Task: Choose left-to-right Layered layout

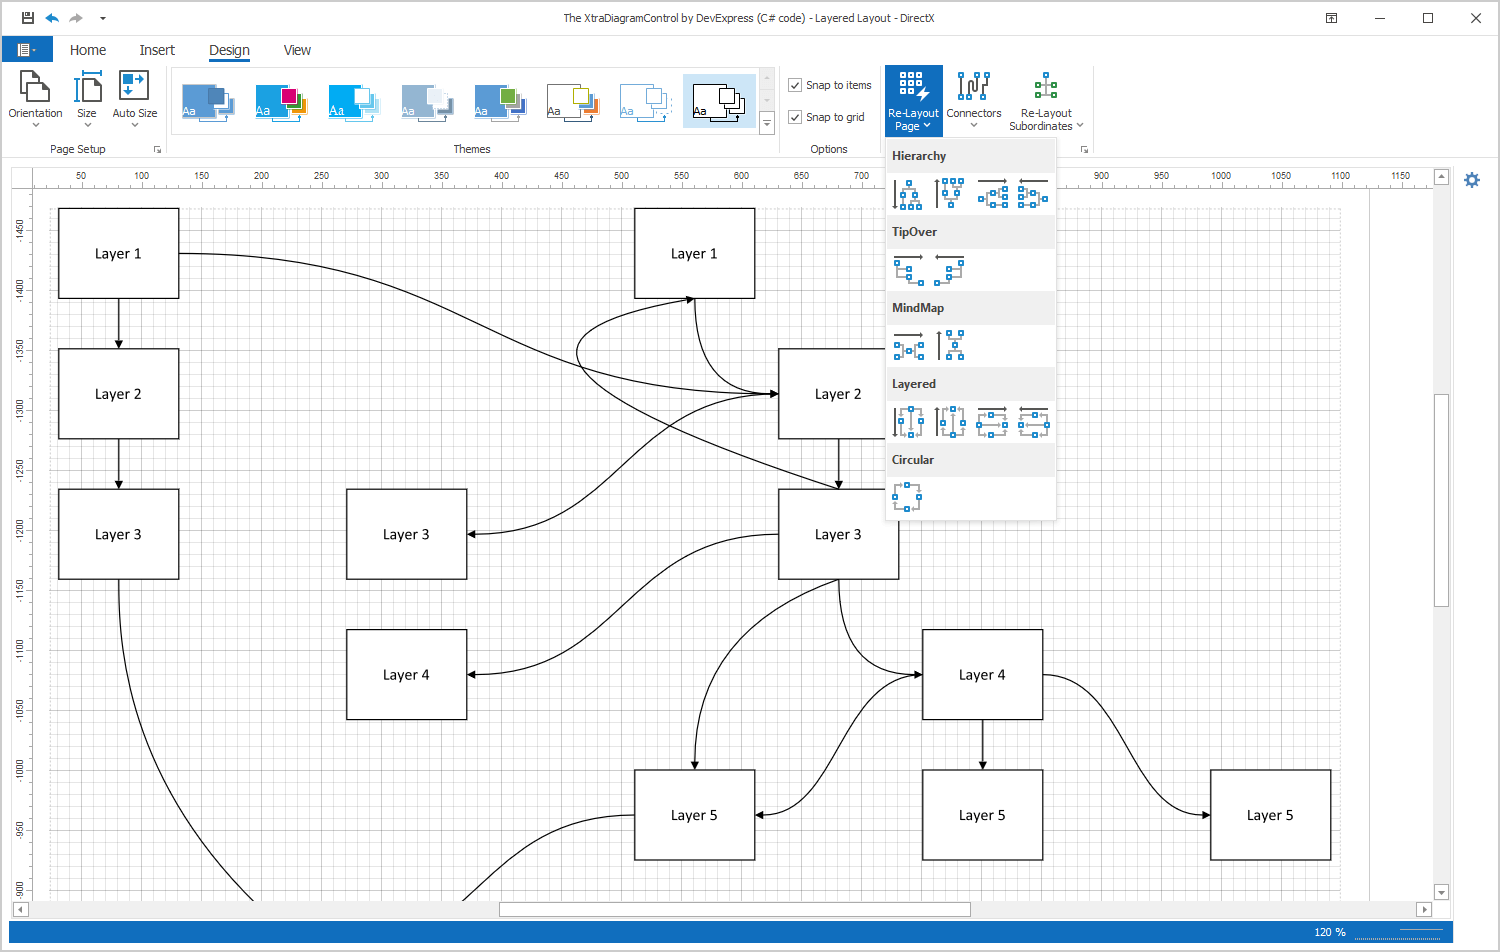Action: (992, 422)
